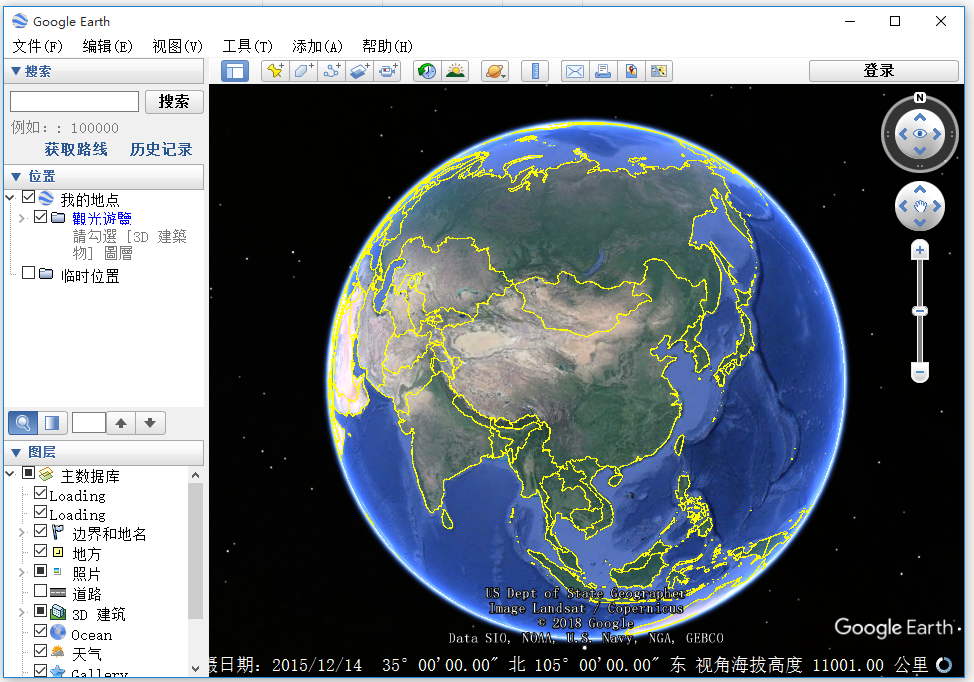Enable the 道路 roads layer checkbox
The width and height of the screenshot is (974, 682).
pos(41,592)
